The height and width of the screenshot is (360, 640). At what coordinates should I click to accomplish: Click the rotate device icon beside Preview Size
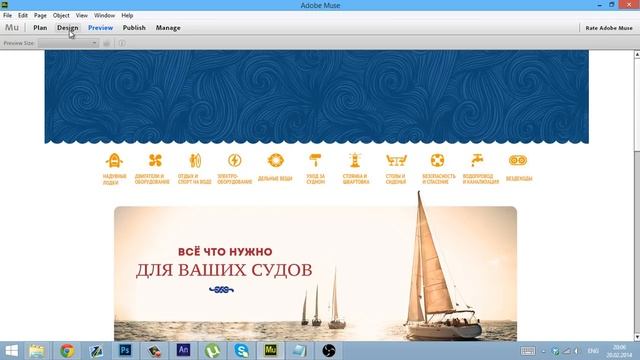[107, 43]
